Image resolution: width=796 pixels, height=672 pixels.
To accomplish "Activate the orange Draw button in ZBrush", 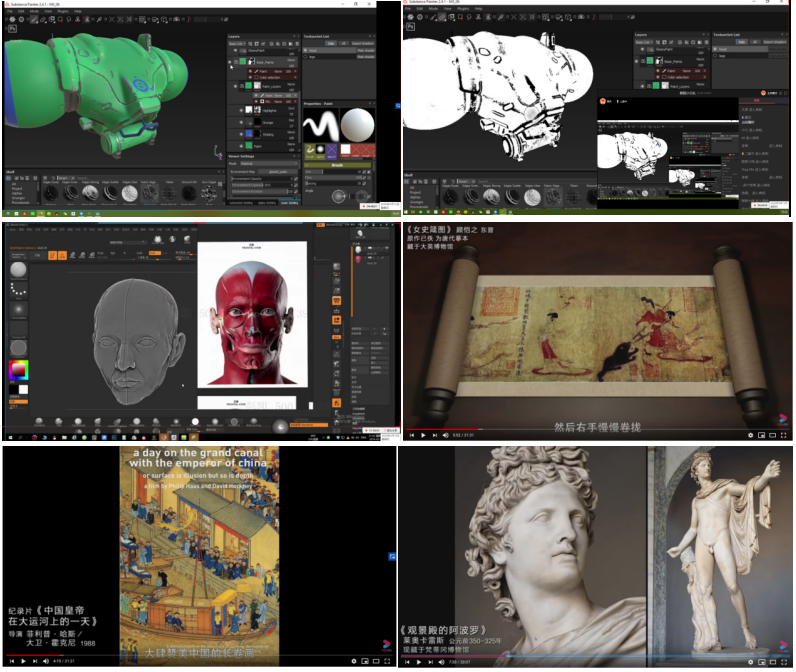I will click(62, 255).
